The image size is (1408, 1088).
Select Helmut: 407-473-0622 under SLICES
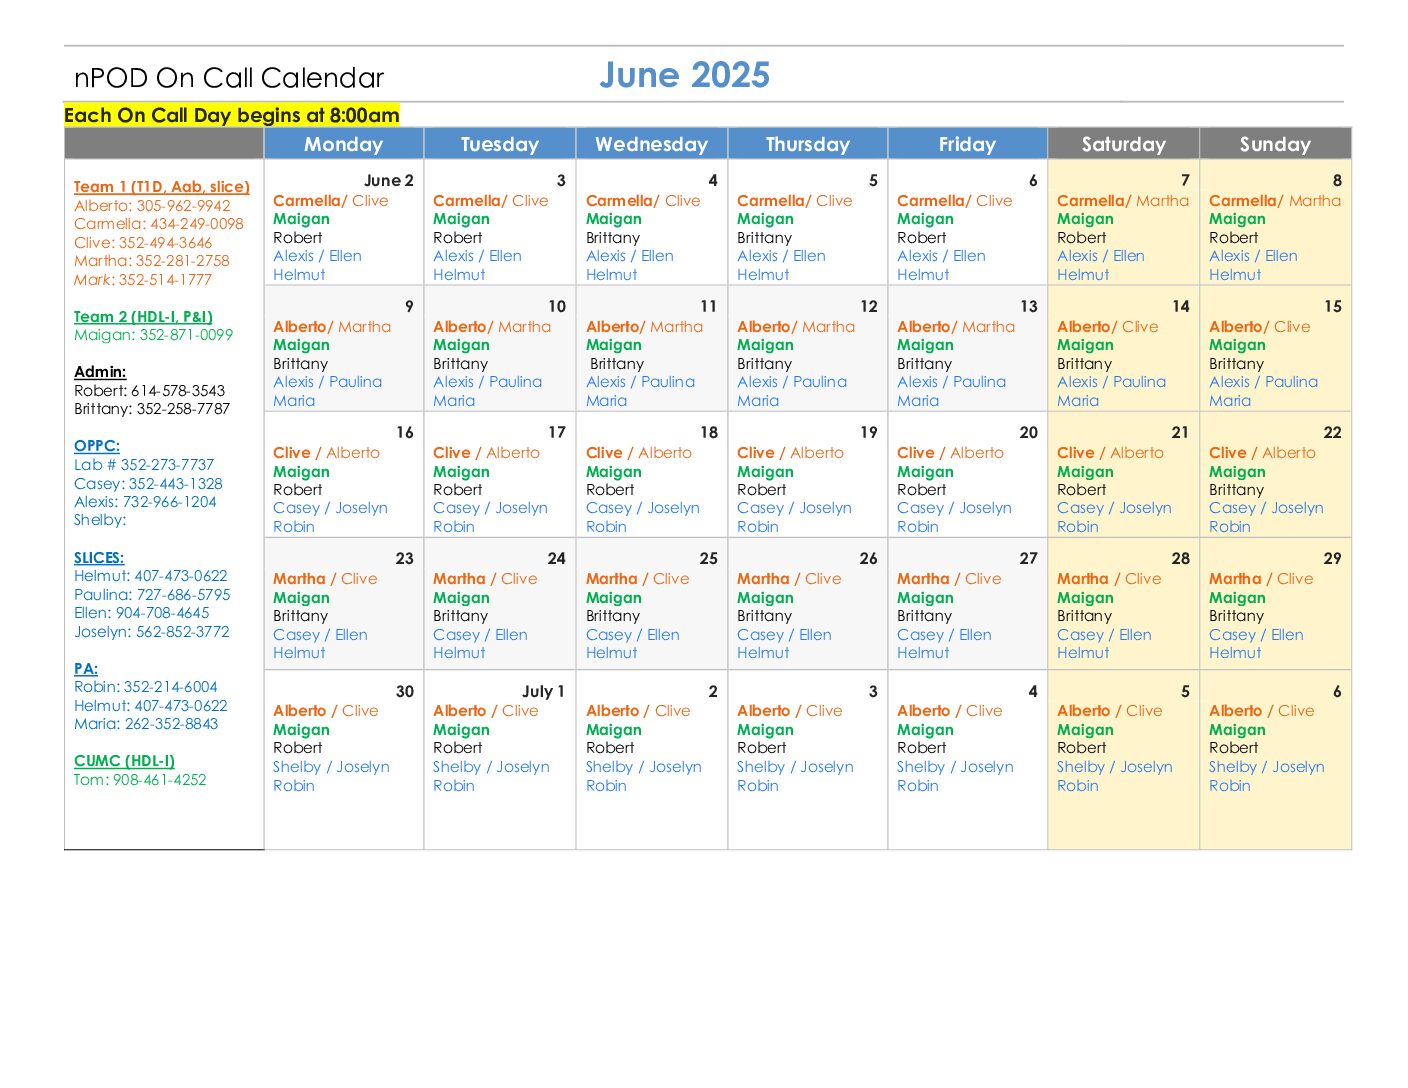(151, 576)
